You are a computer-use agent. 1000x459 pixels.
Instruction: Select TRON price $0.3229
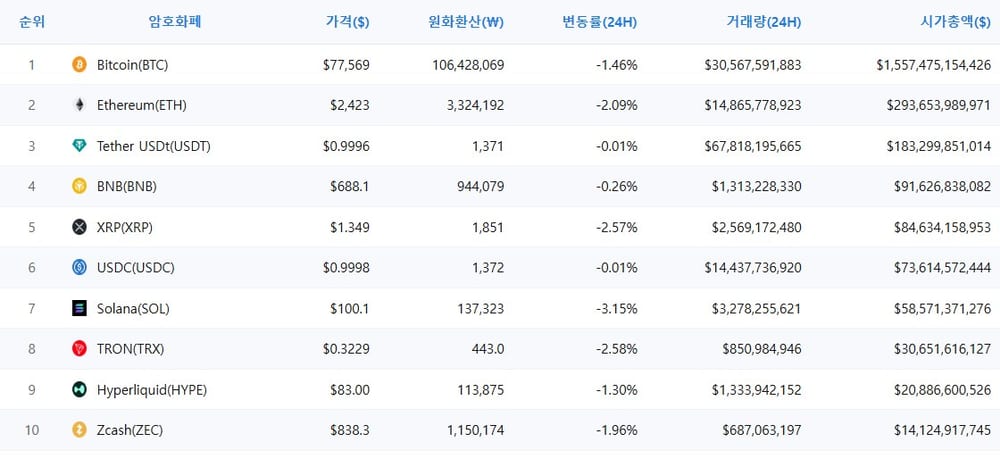tap(346, 349)
